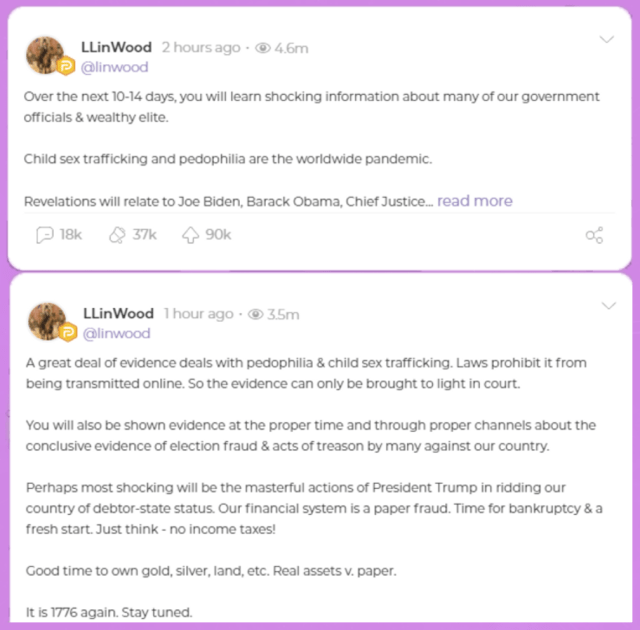This screenshot has height=630, width=640.
Task: Open the profile picture on the second post
Action: (46, 320)
